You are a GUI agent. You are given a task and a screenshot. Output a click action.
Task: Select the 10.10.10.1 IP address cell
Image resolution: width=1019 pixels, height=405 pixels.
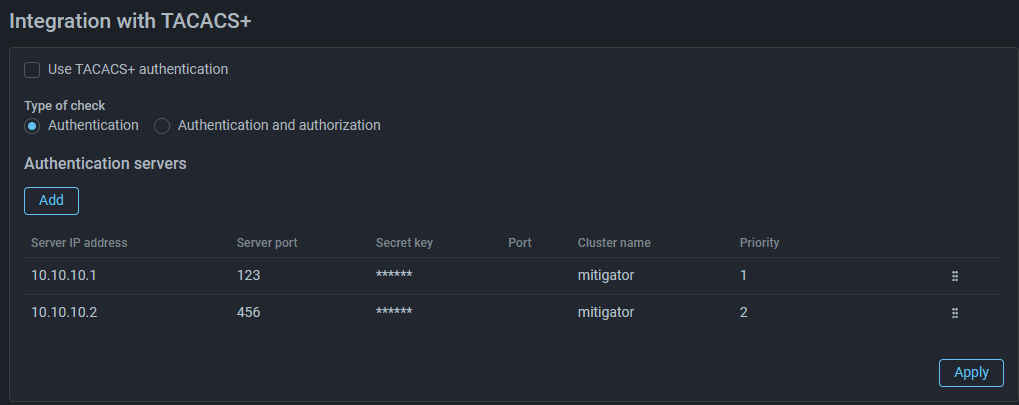coord(64,275)
